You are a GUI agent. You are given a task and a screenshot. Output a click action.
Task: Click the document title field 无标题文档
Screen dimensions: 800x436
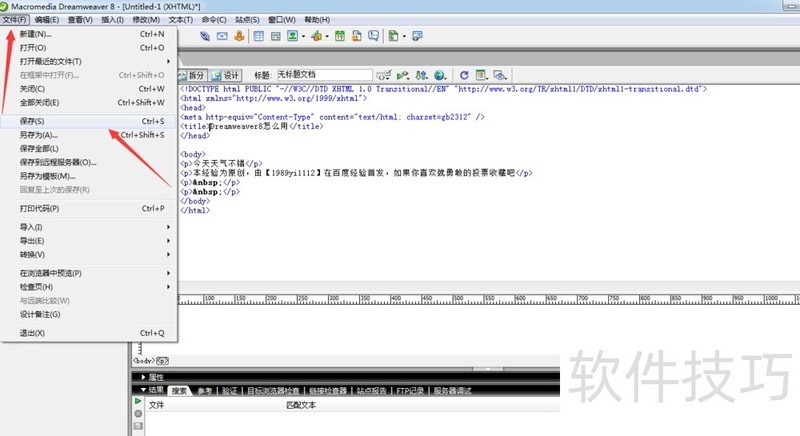[324, 75]
